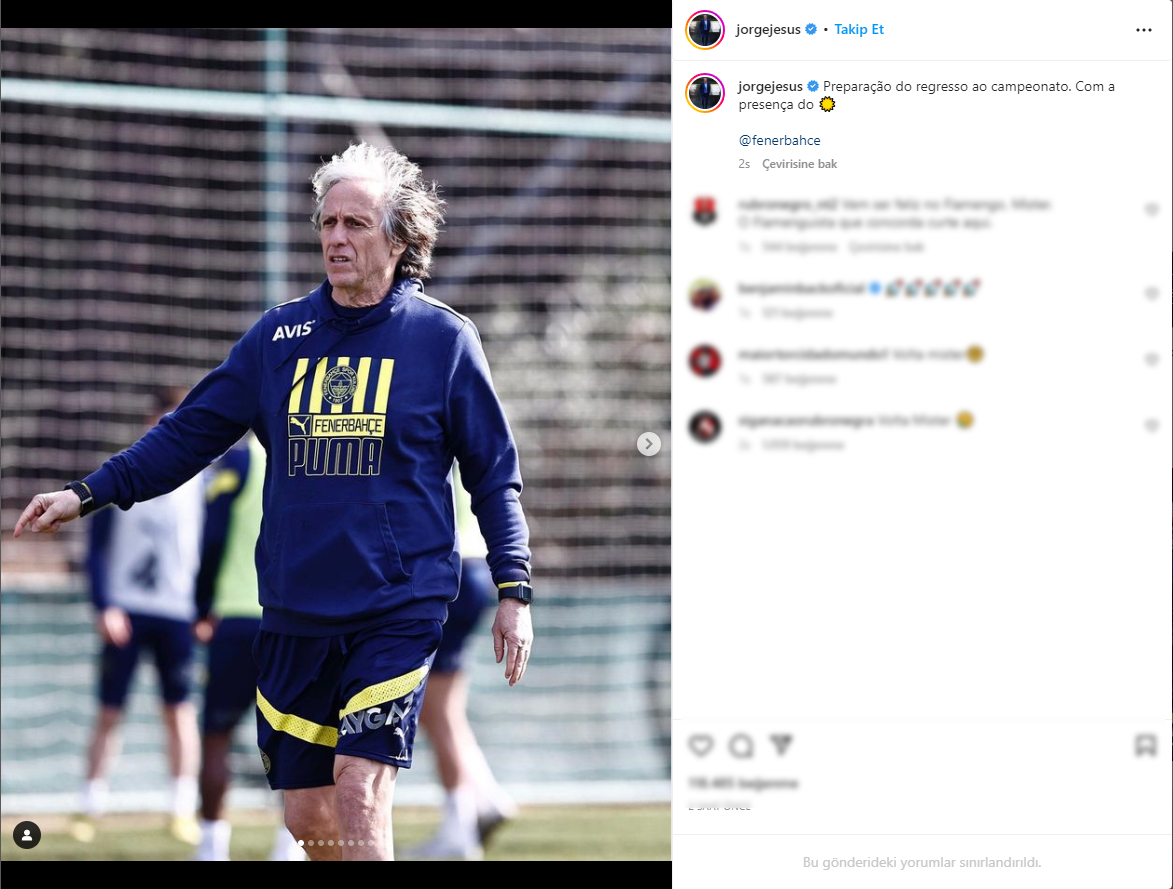Open jorgejesus username in header

click(768, 29)
